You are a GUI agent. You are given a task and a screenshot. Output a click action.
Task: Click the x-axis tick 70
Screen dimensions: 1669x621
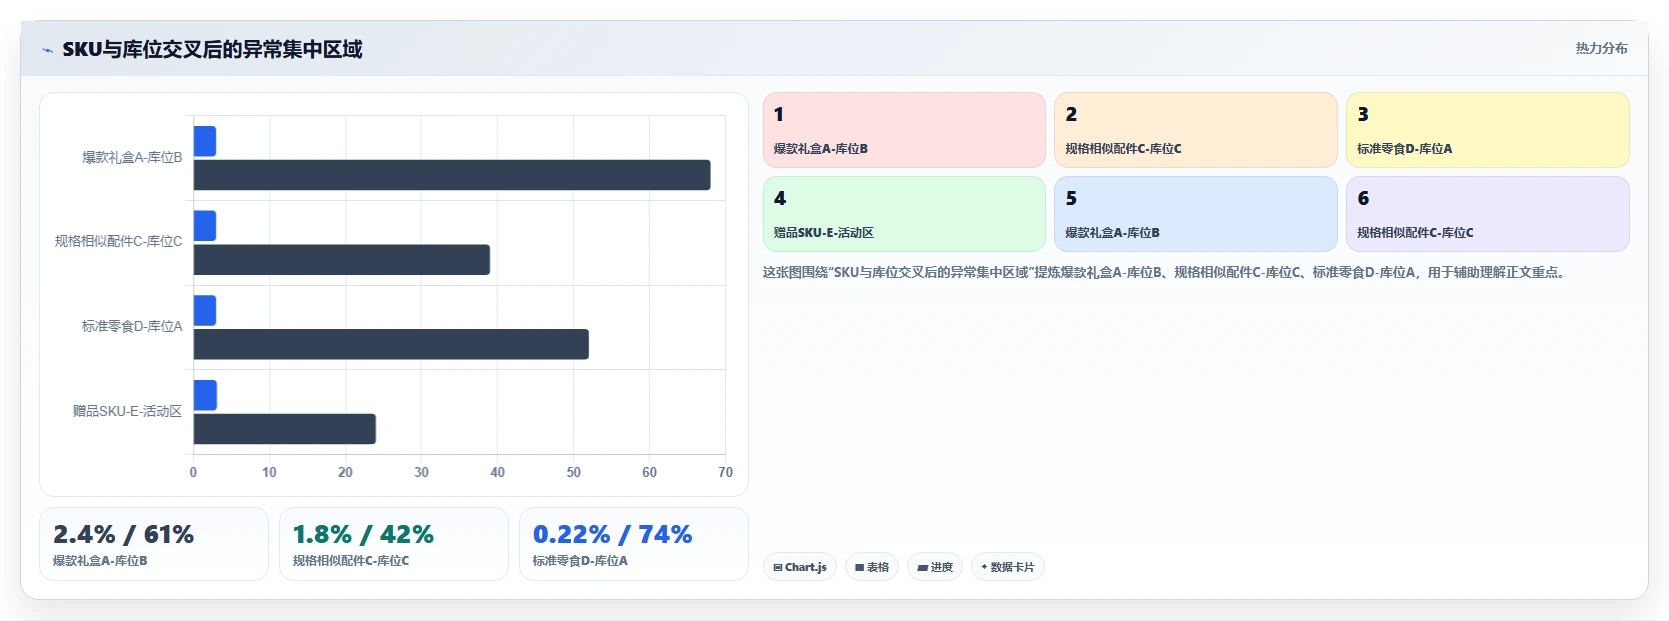(725, 472)
